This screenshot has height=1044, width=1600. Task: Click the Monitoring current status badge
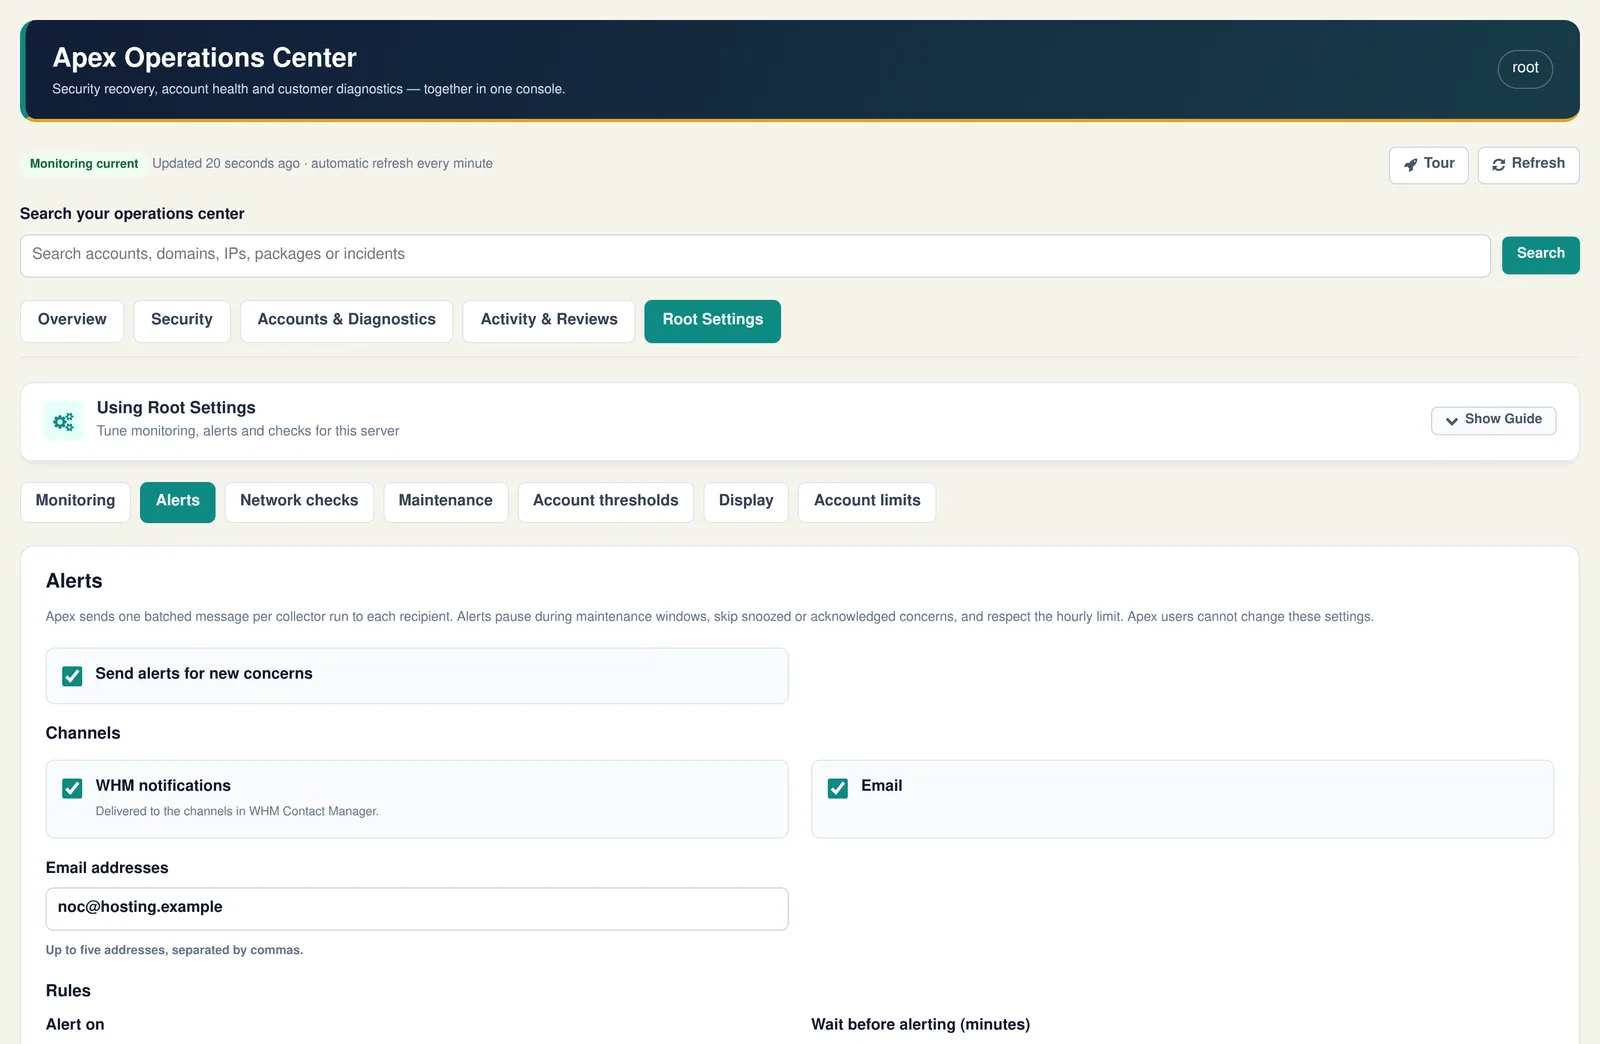84,164
